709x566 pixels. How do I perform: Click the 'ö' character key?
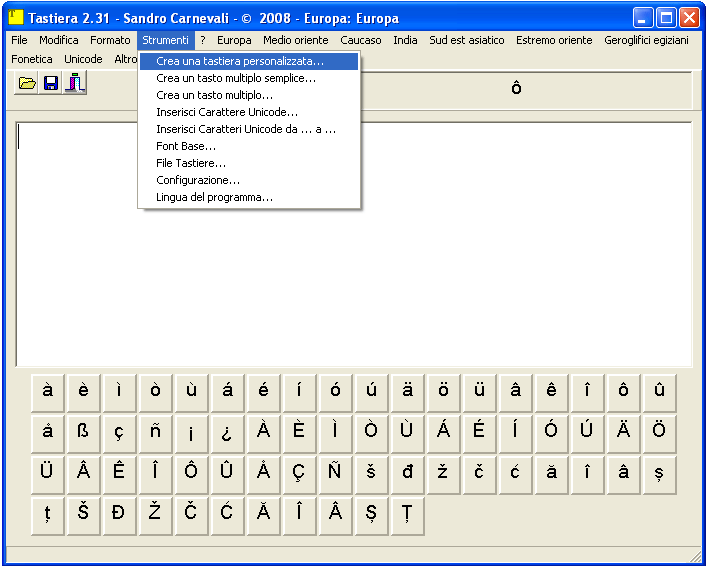443,391
